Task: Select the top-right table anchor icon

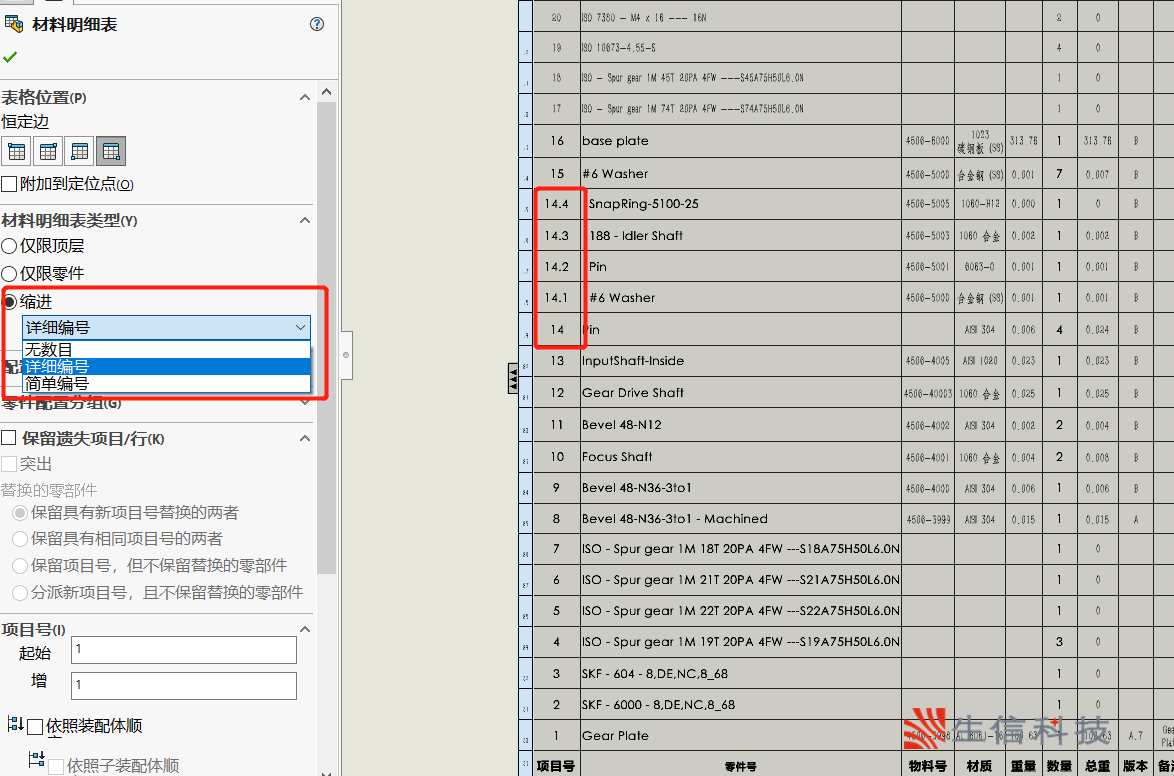Action: pos(48,150)
